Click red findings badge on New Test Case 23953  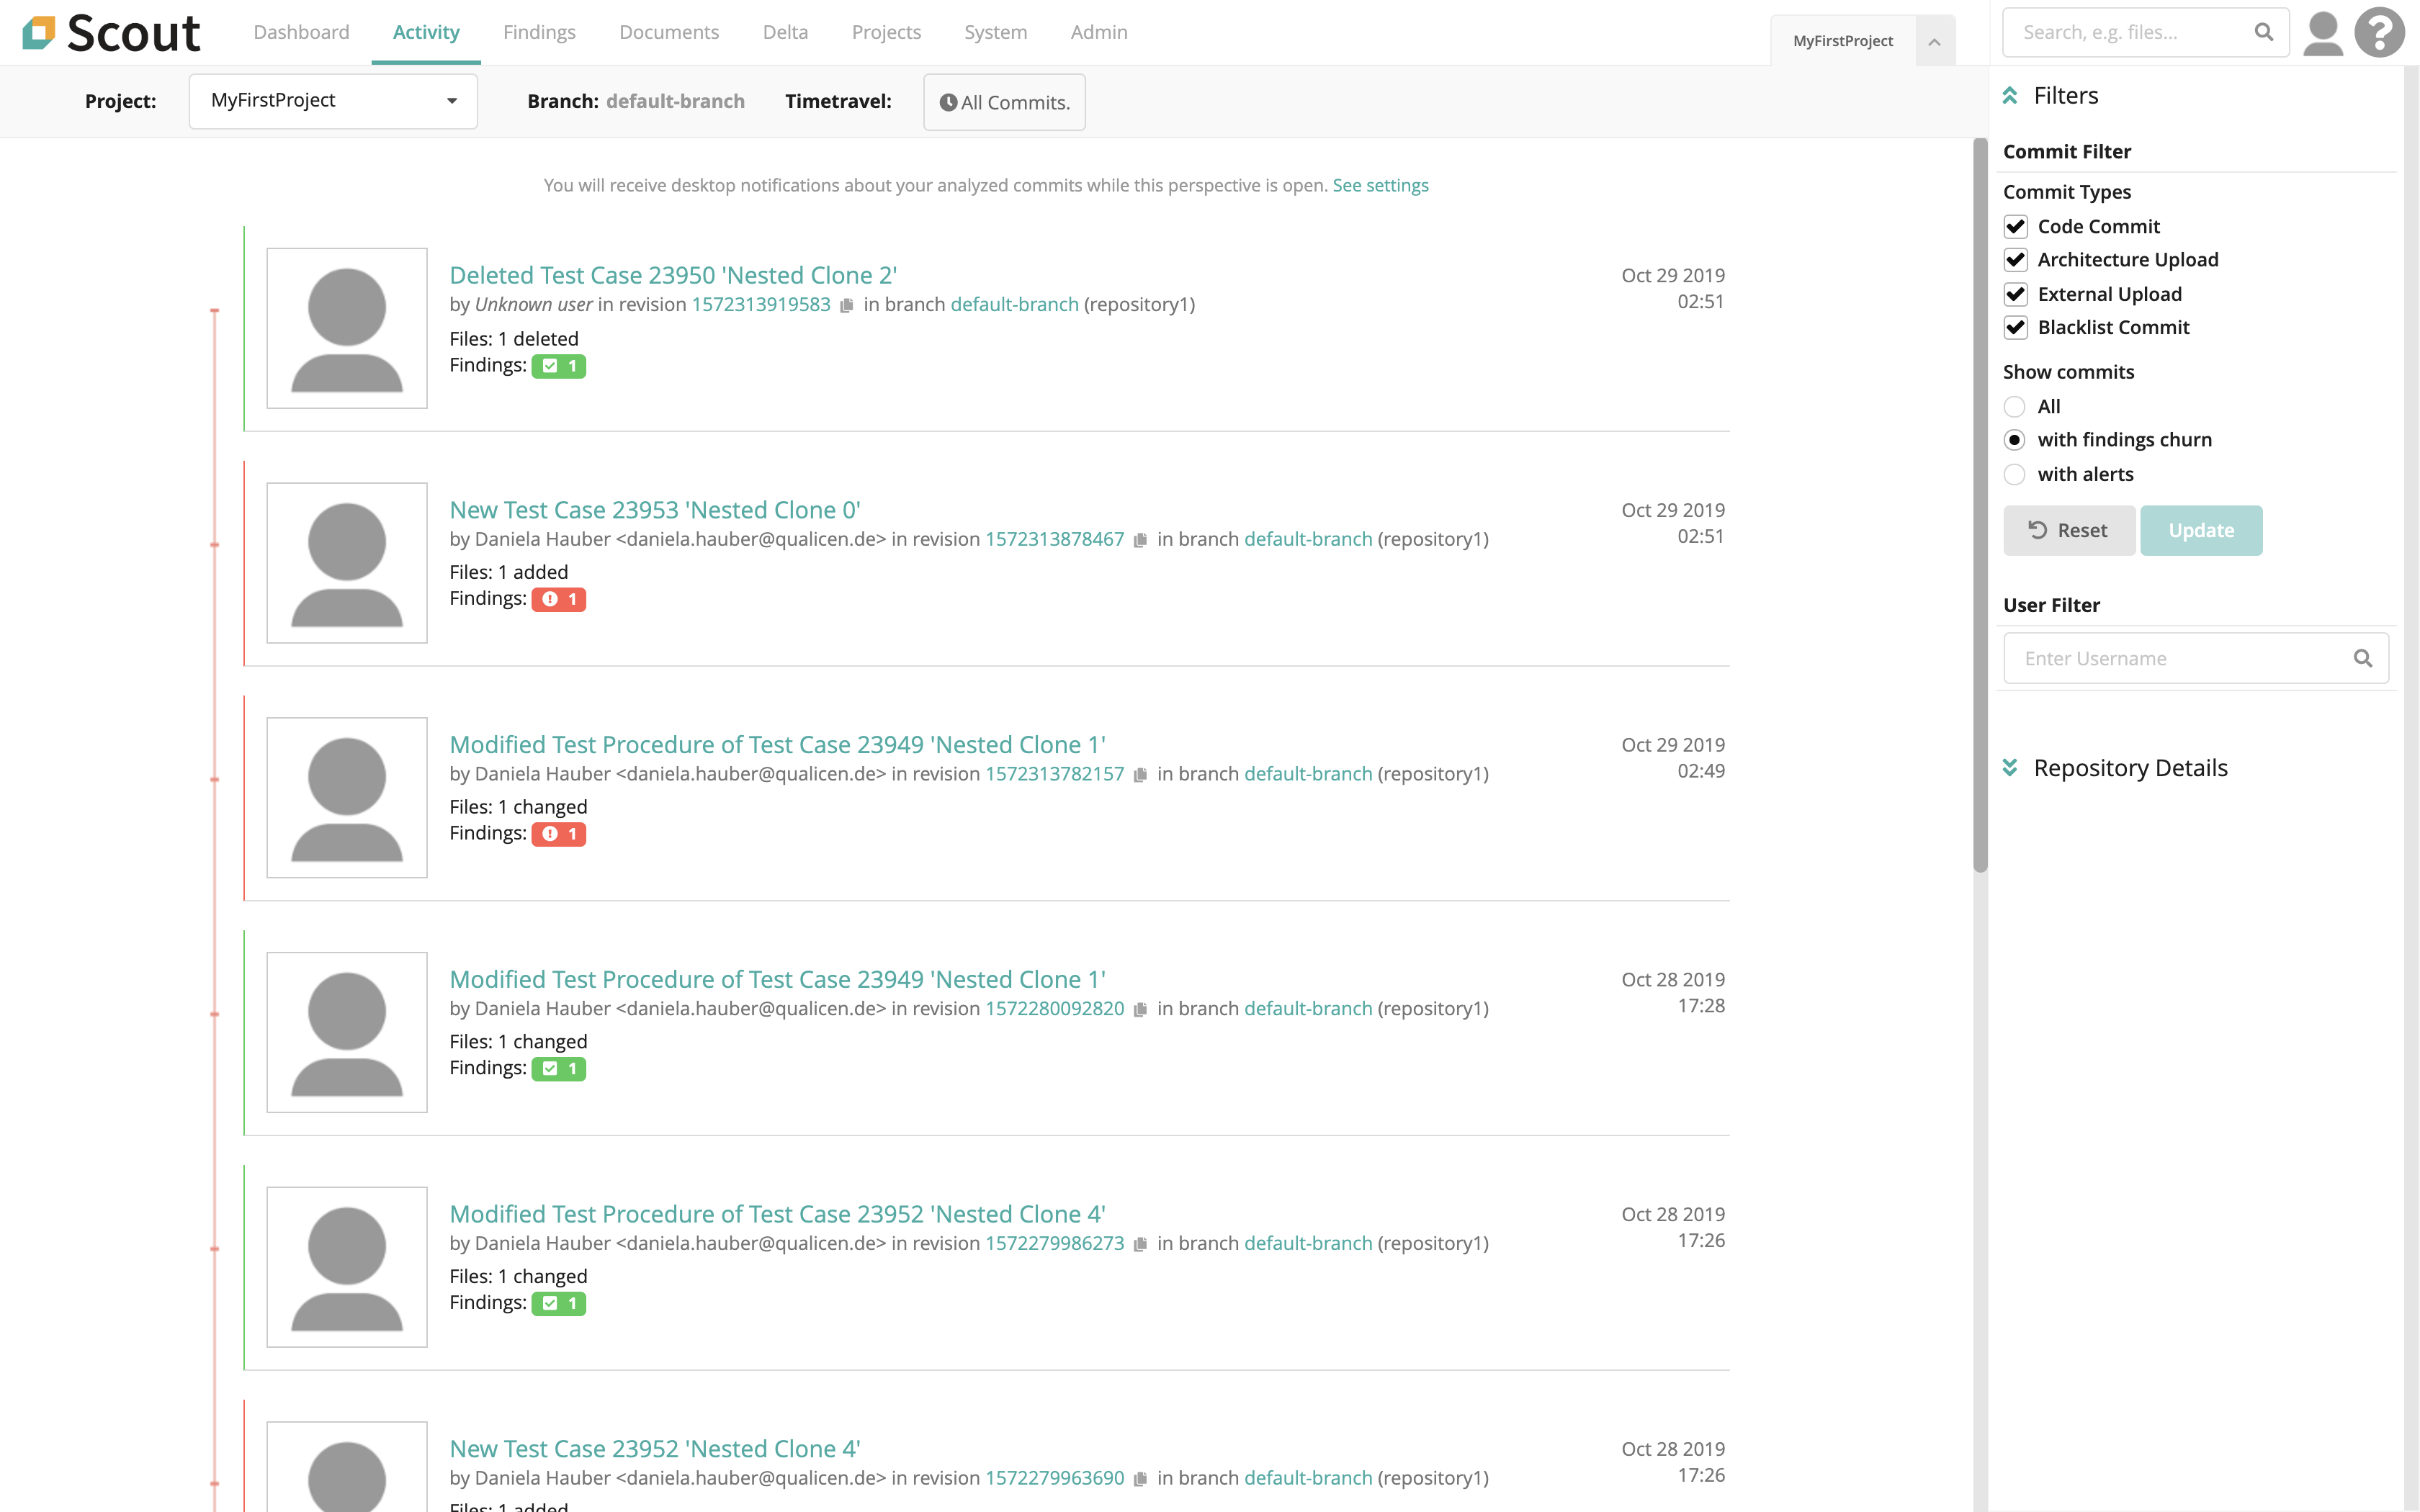coord(558,600)
